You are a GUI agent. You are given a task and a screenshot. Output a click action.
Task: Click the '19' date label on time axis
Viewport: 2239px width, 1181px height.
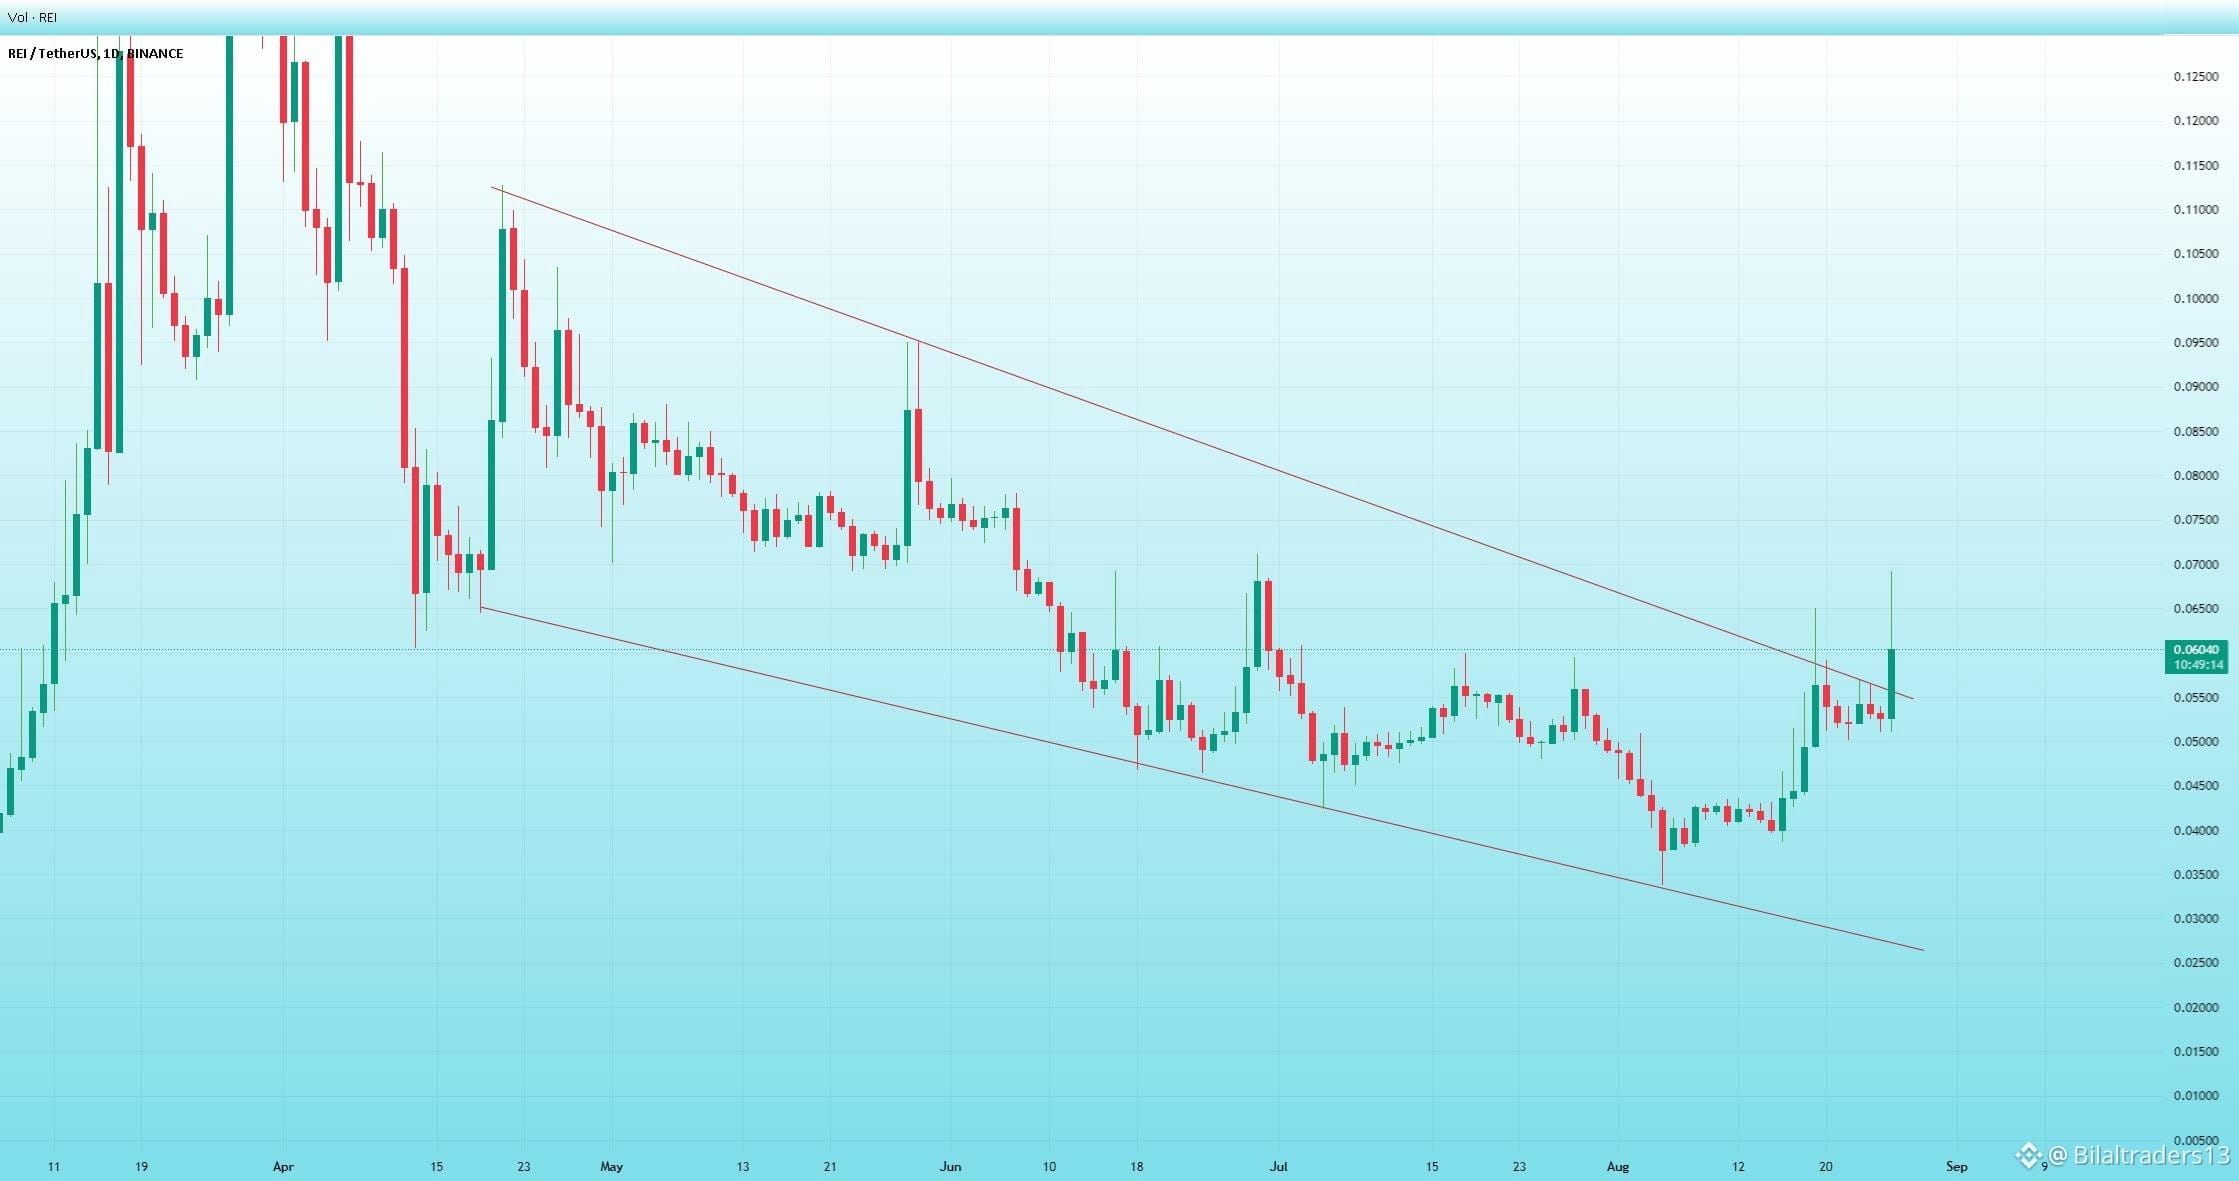pyautogui.click(x=141, y=1167)
